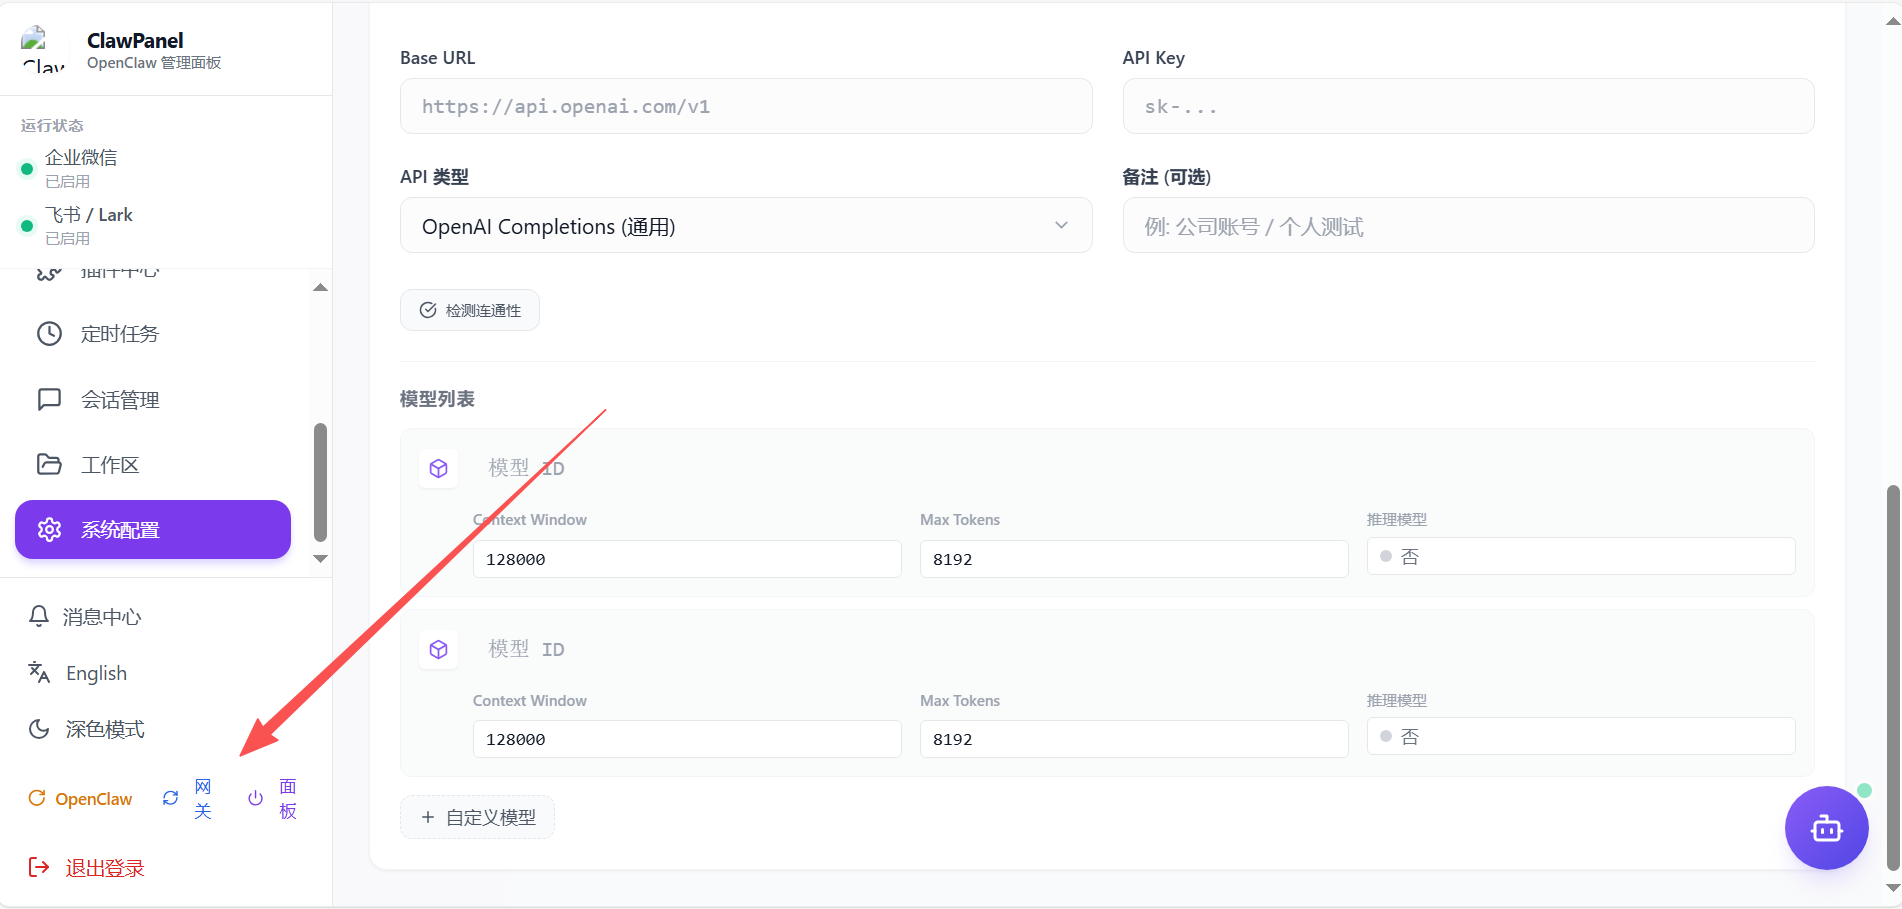Viewport: 1902px width, 909px height.
Task: Click the first model's Context Window field
Action: [687, 559]
